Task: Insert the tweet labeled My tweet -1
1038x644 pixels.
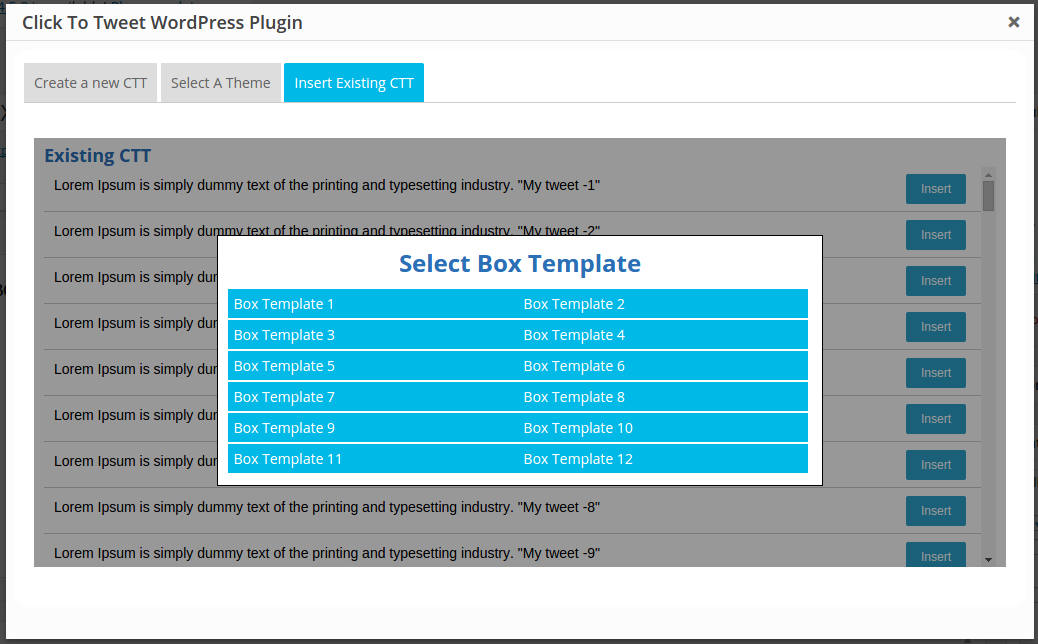Action: [x=935, y=188]
